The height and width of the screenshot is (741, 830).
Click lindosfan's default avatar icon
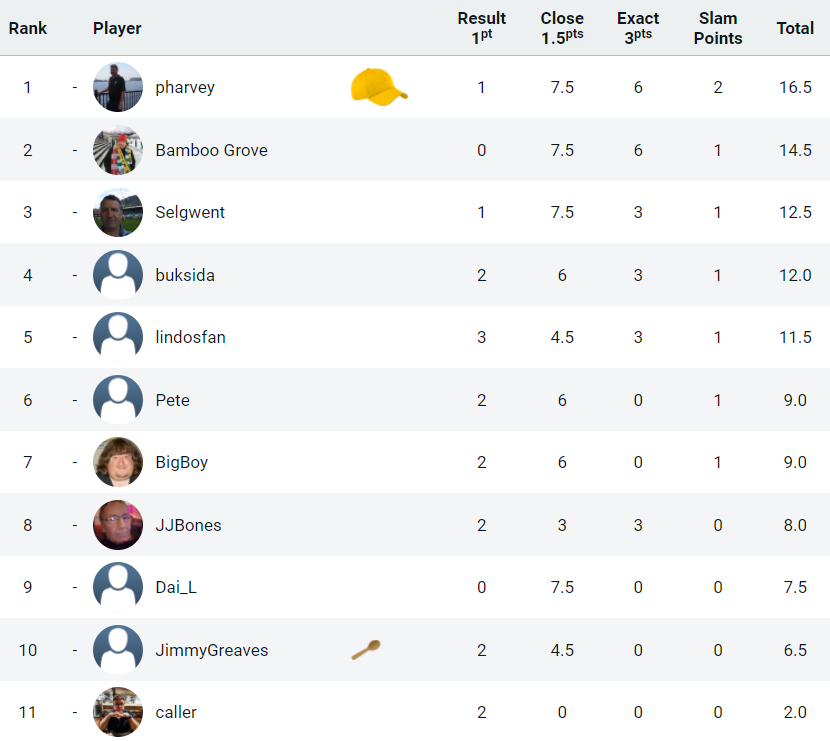coord(118,337)
